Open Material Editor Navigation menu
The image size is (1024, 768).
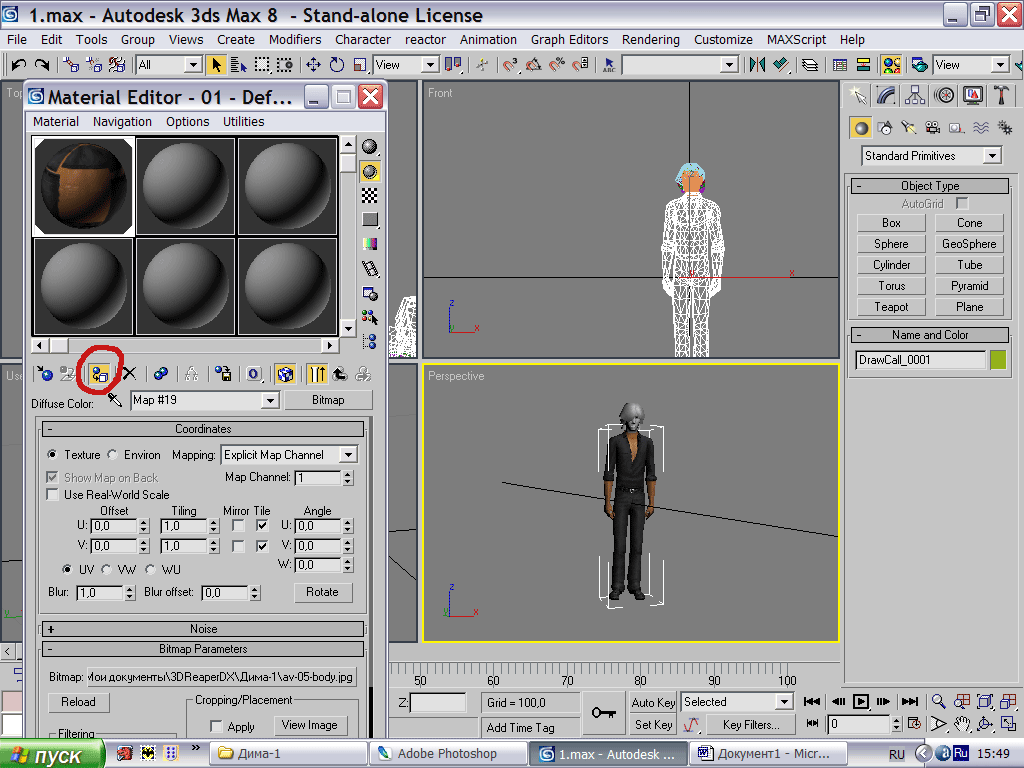[x=122, y=121]
